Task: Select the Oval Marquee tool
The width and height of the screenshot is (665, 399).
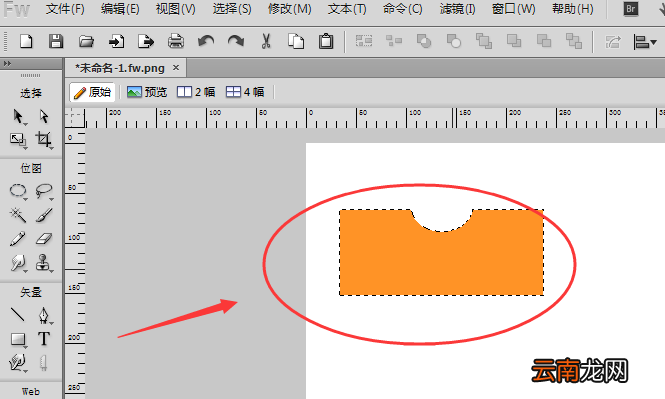Action: click(18, 191)
